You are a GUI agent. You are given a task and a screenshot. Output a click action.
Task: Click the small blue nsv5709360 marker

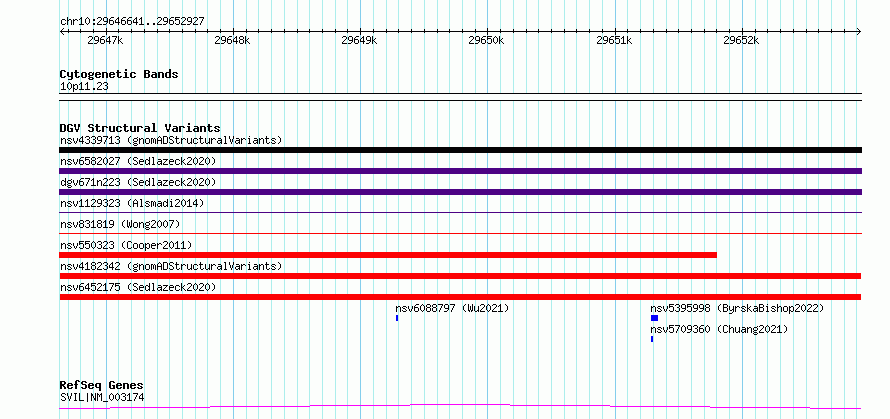pyautogui.click(x=652, y=339)
